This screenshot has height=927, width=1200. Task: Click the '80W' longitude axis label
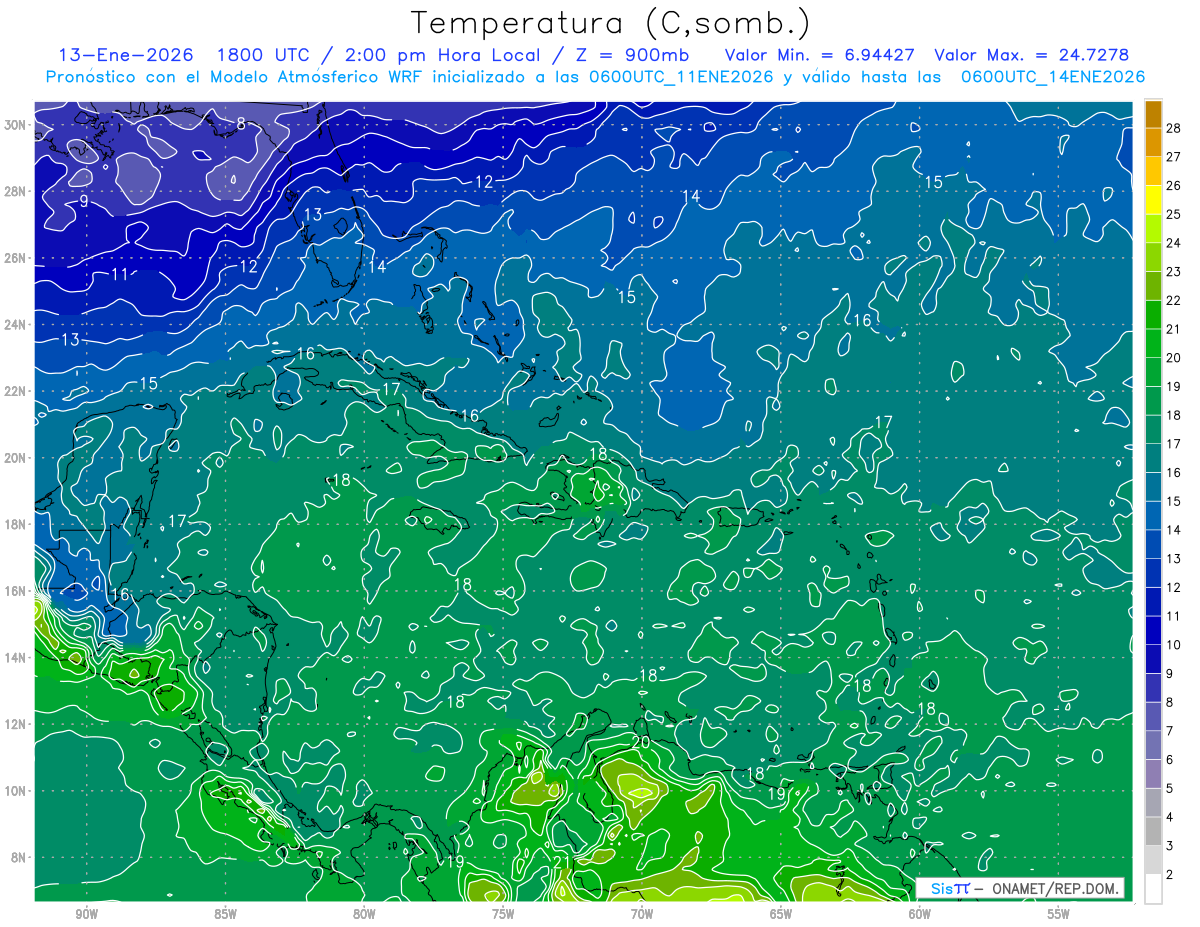point(364,915)
